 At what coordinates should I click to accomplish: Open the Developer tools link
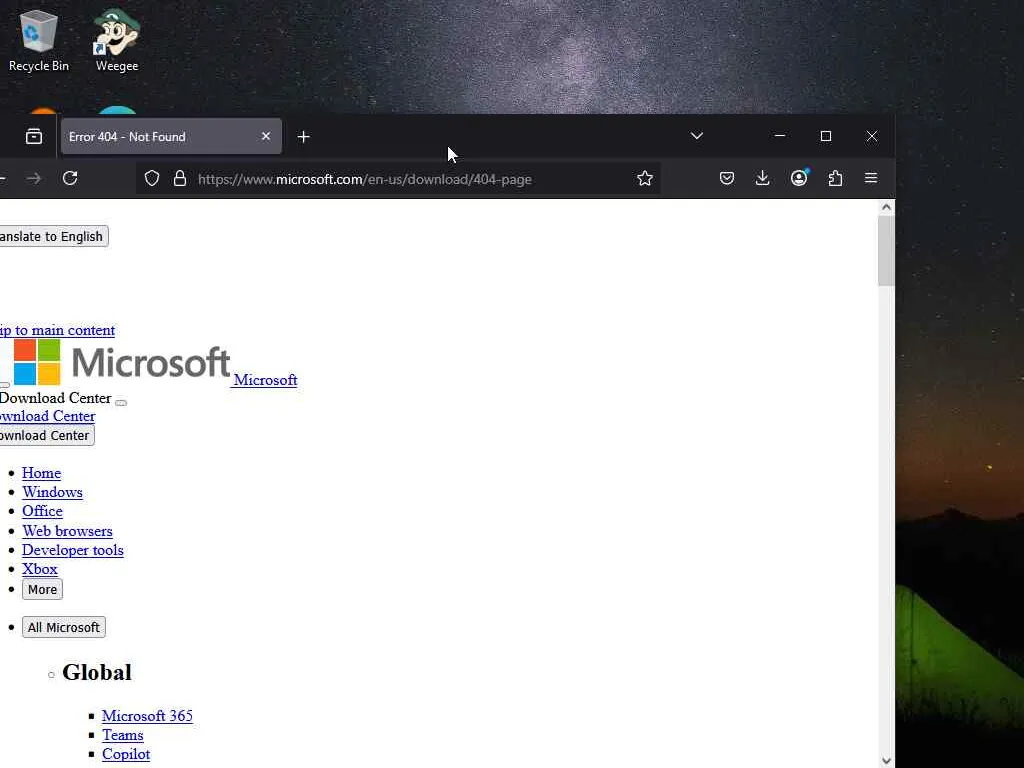[72, 550]
